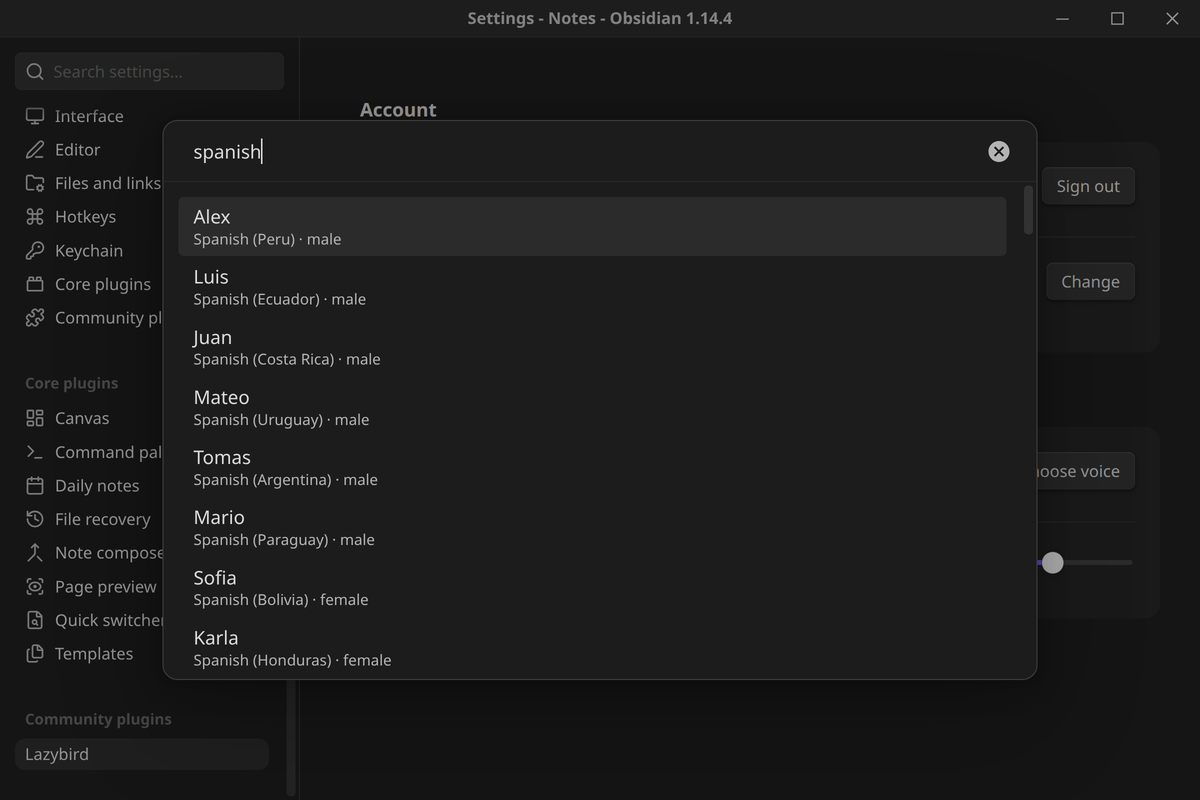Open Editor settings
The height and width of the screenshot is (800, 1200).
[78, 150]
